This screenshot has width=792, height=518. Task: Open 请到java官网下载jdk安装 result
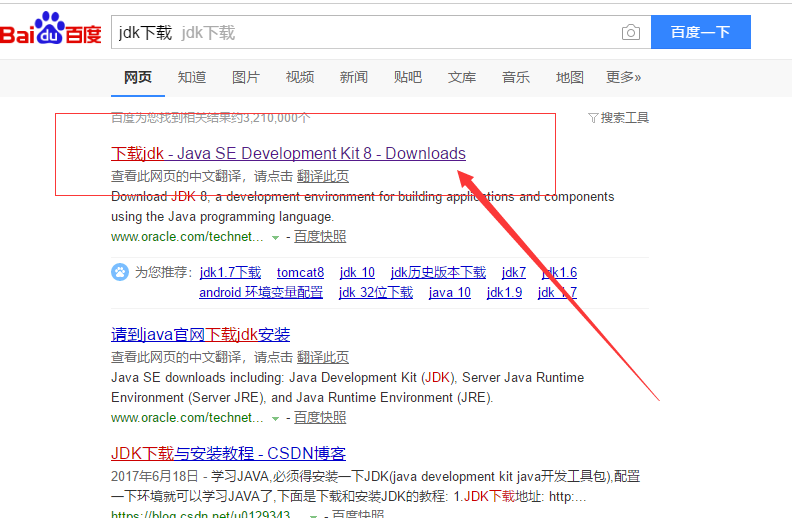pos(201,335)
